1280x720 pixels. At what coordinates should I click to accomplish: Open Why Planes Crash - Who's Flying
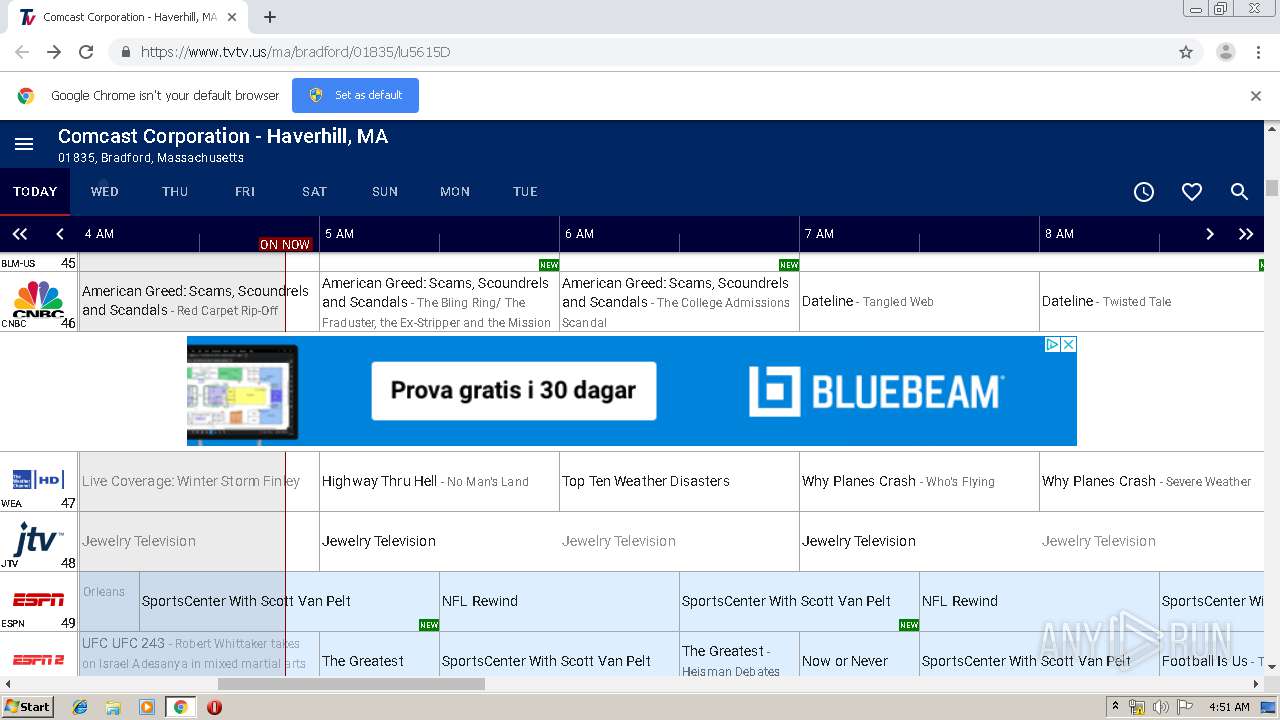point(919,481)
